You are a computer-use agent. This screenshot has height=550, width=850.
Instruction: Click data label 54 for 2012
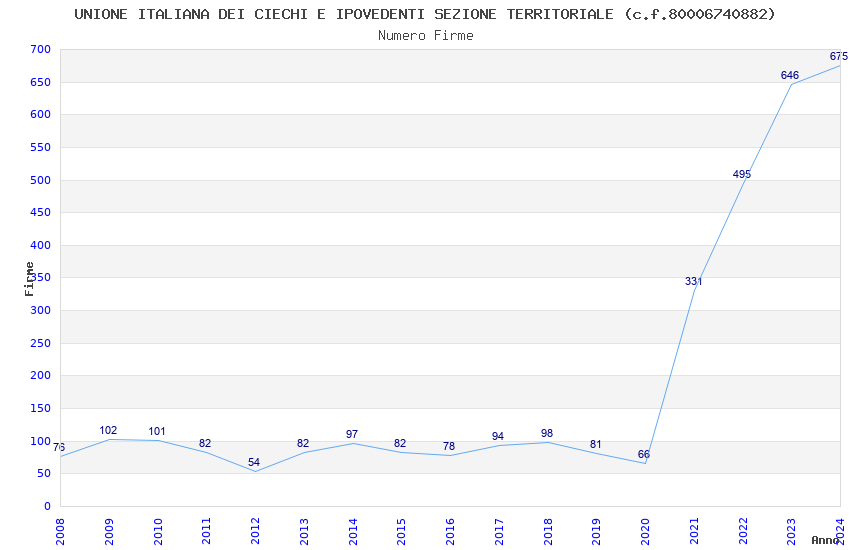click(254, 462)
